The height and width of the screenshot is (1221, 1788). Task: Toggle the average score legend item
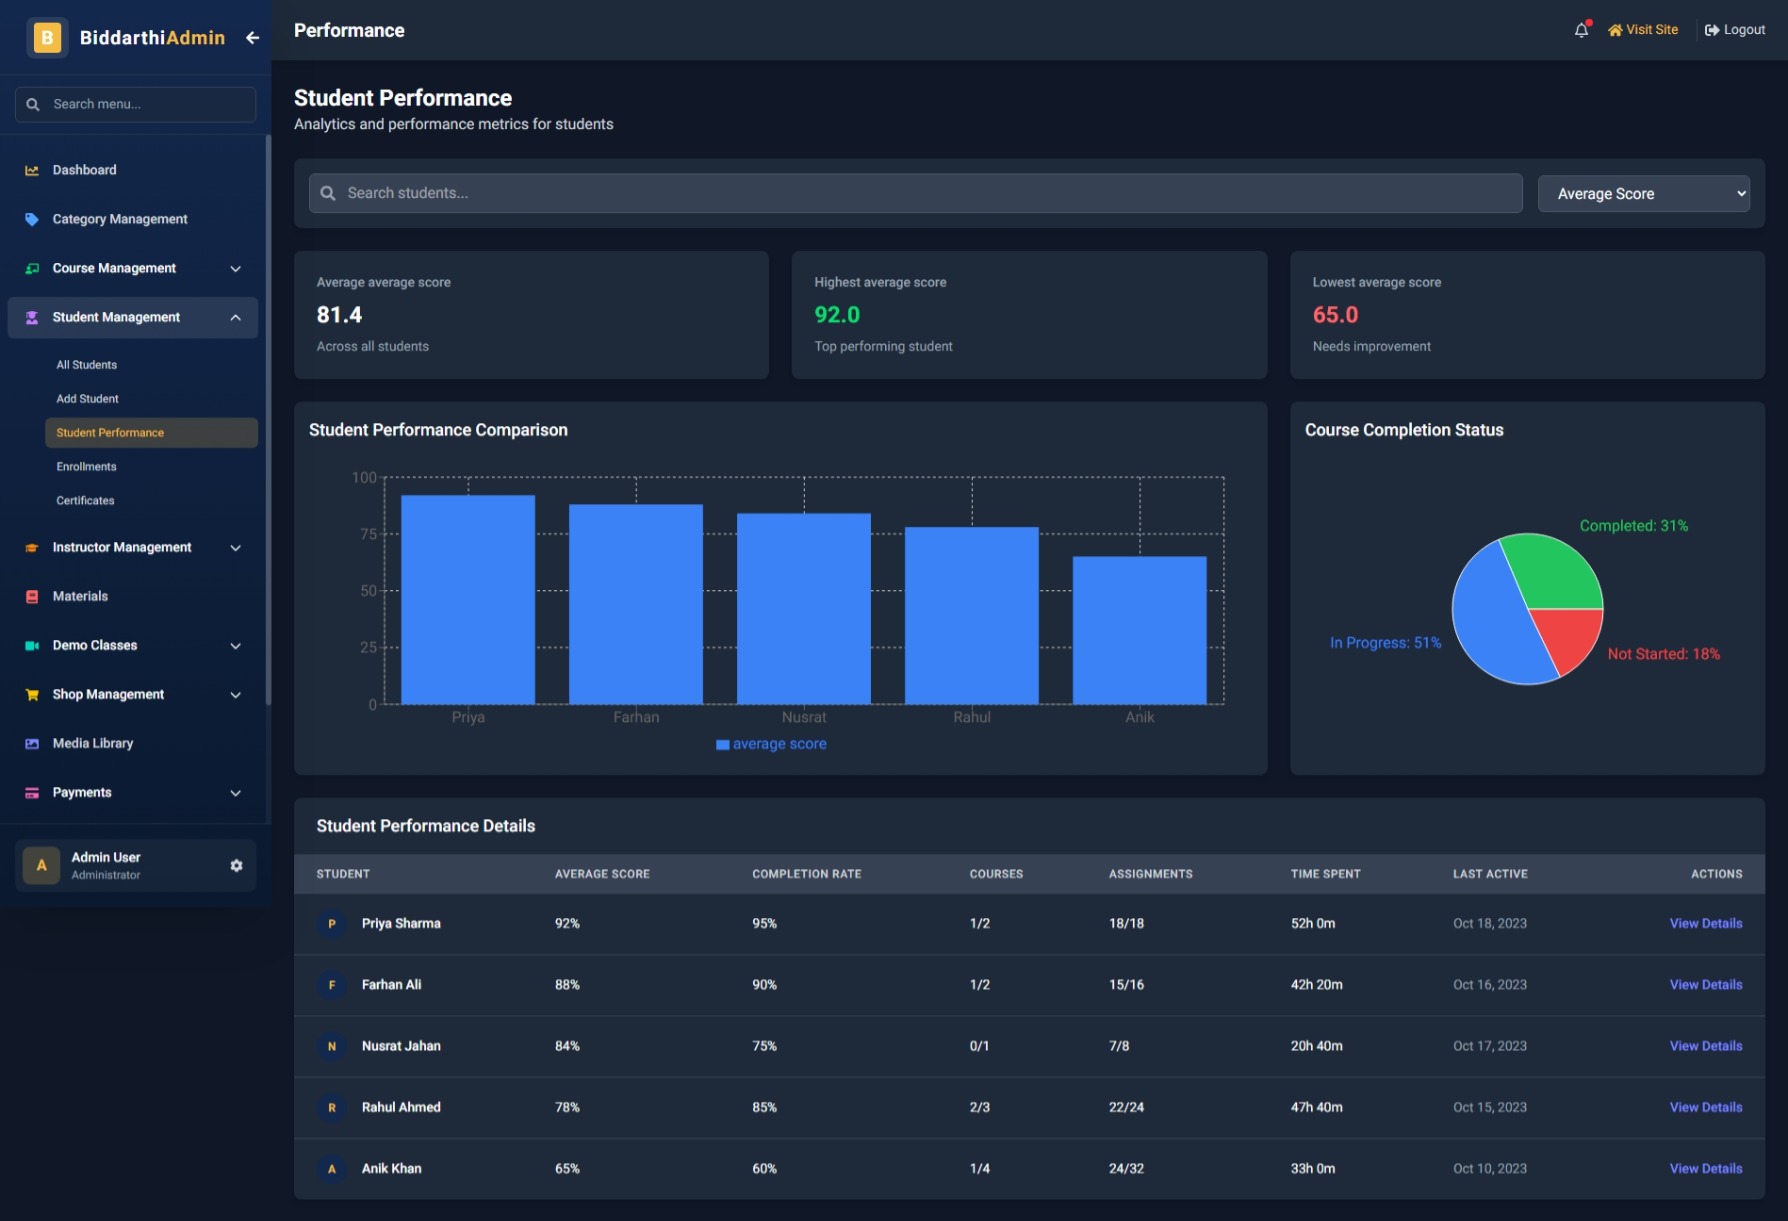tap(771, 744)
